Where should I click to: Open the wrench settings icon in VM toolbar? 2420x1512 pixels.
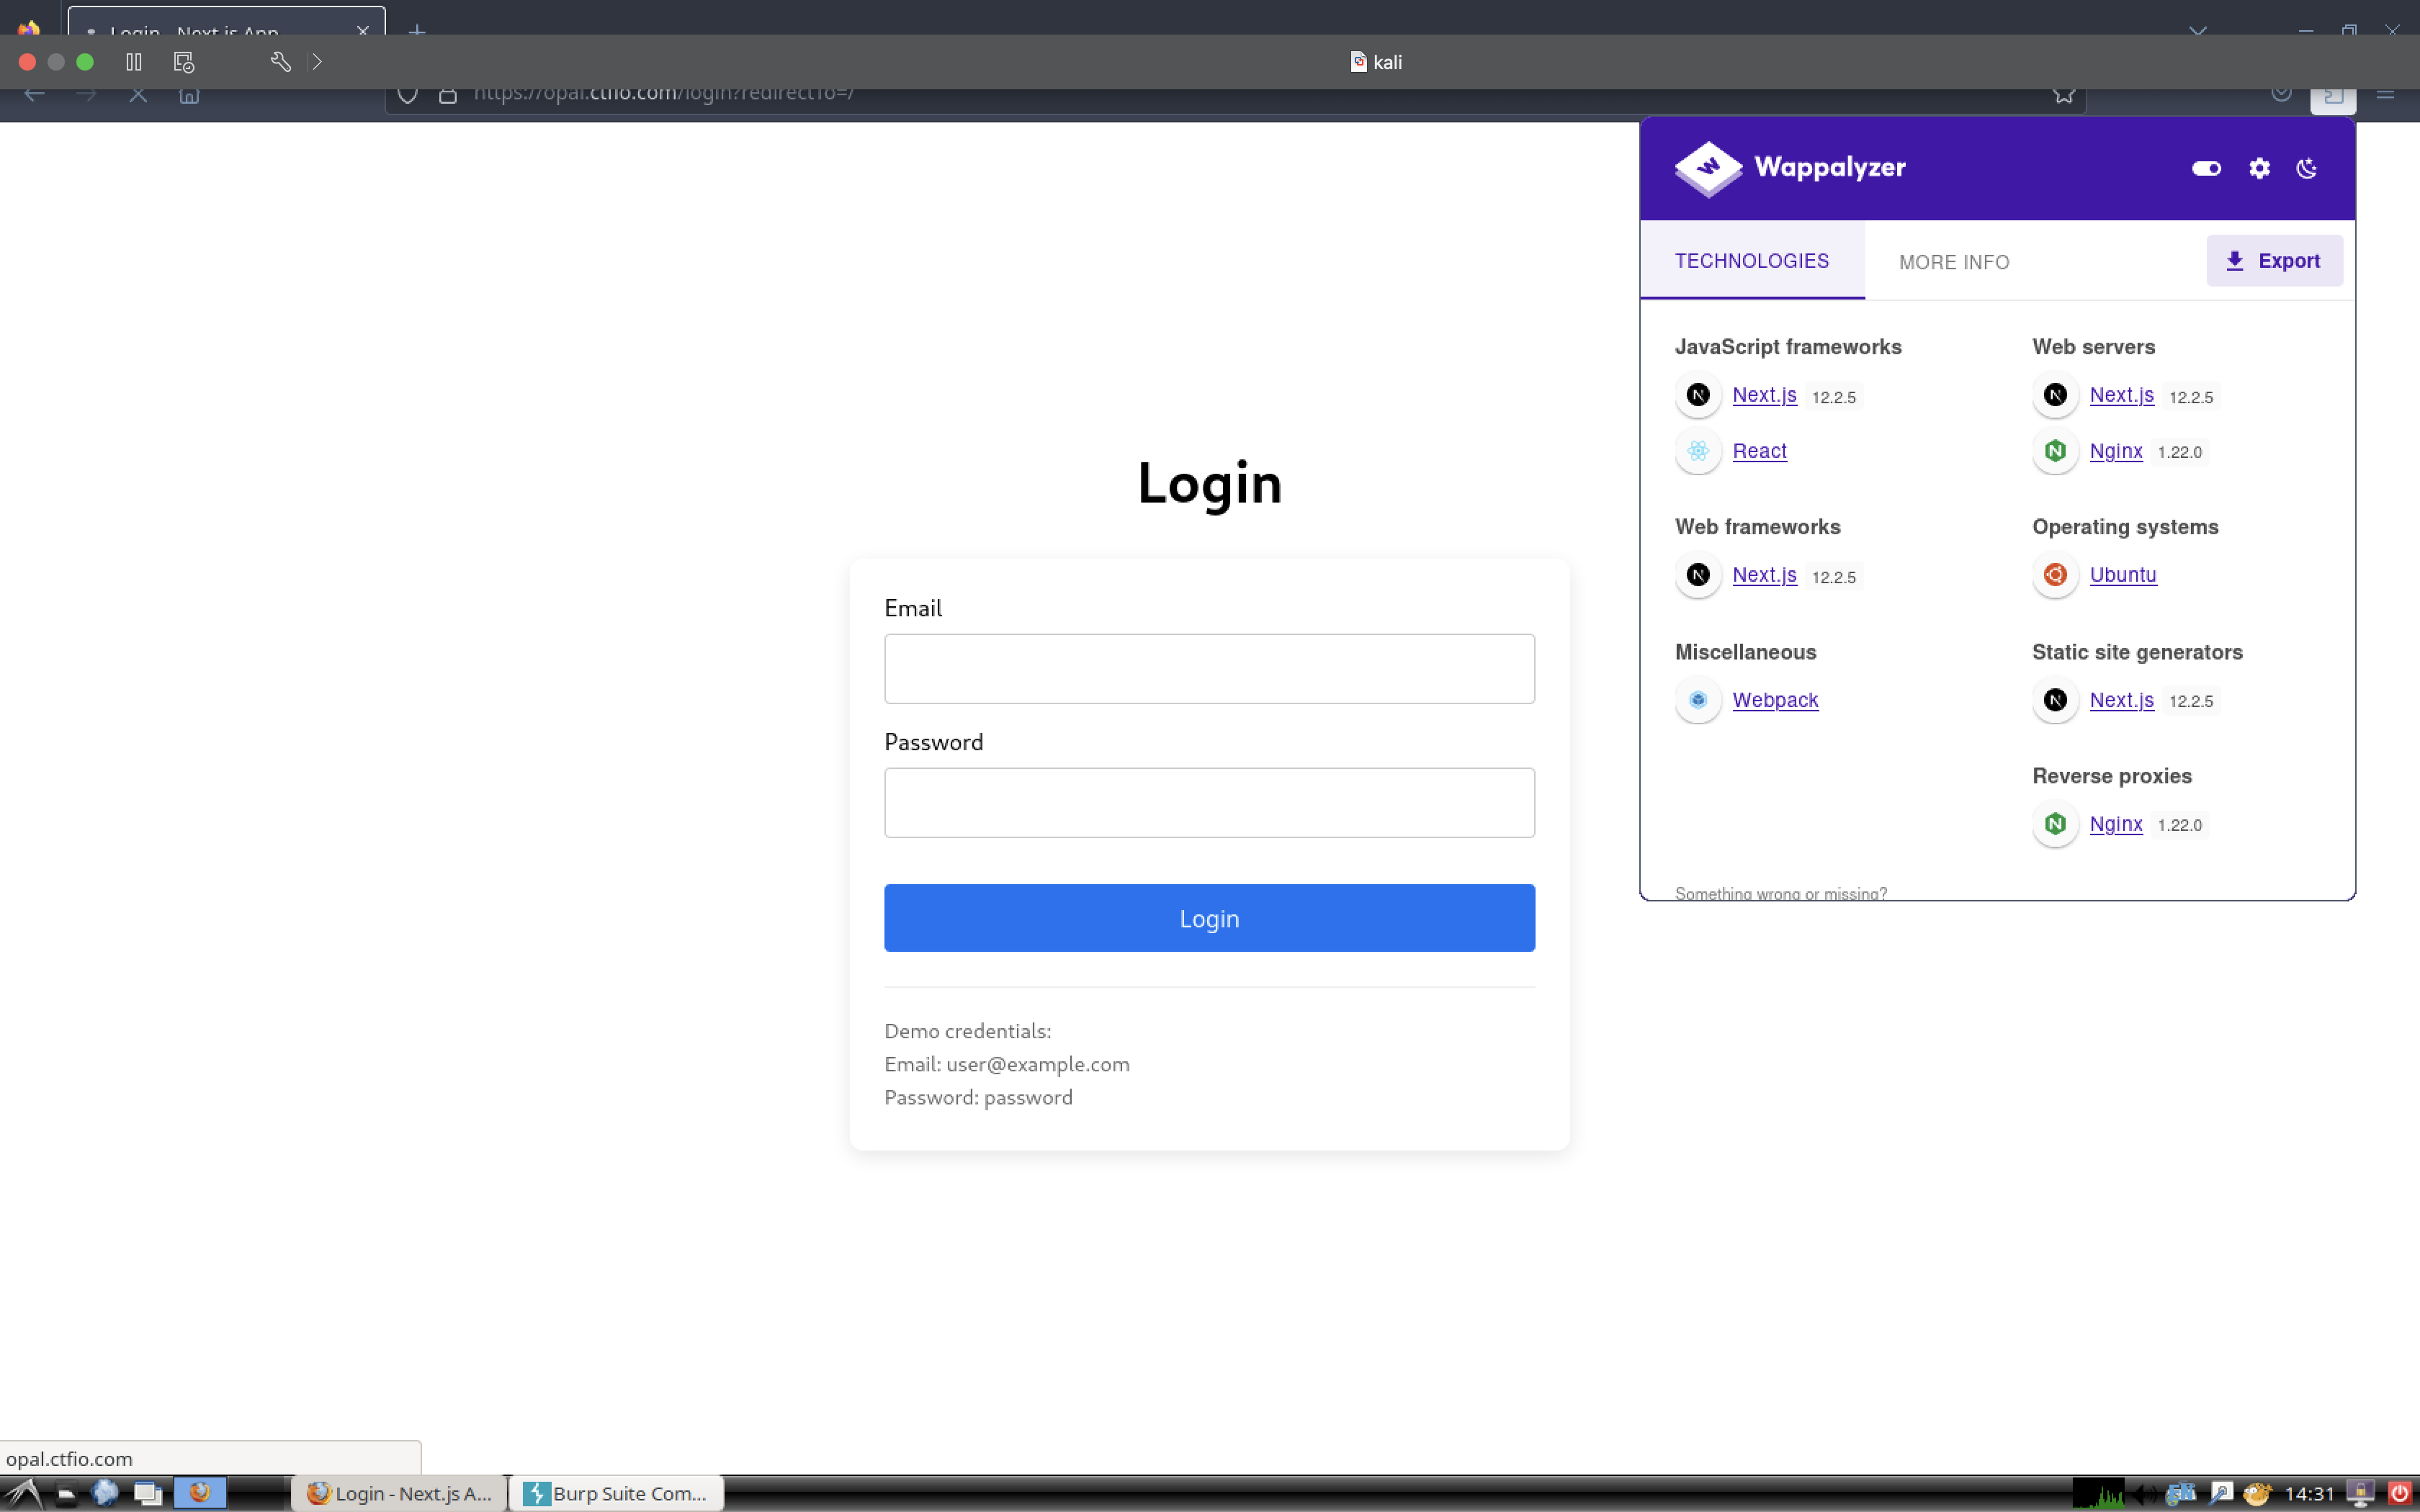click(280, 62)
